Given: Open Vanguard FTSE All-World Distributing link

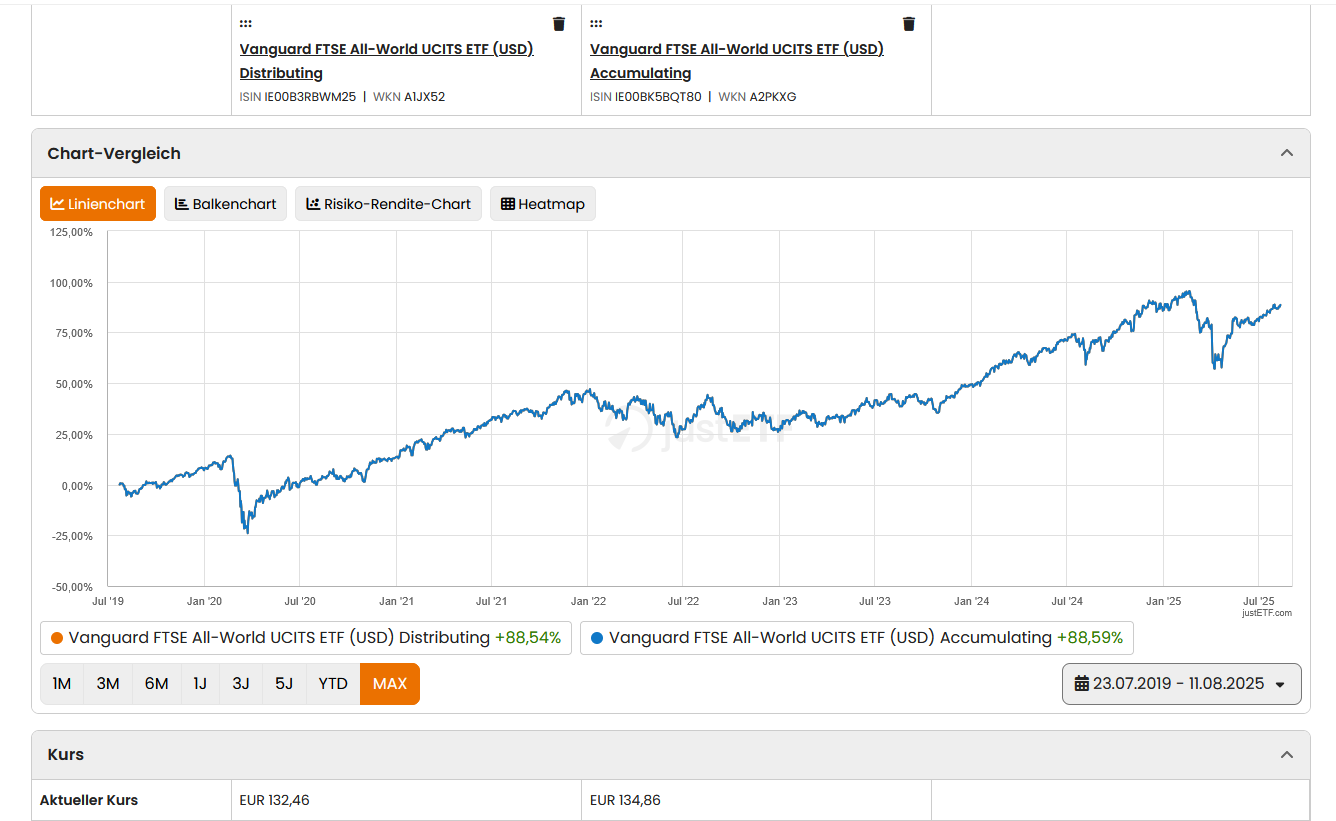Looking at the screenshot, I should pyautogui.click(x=386, y=49).
